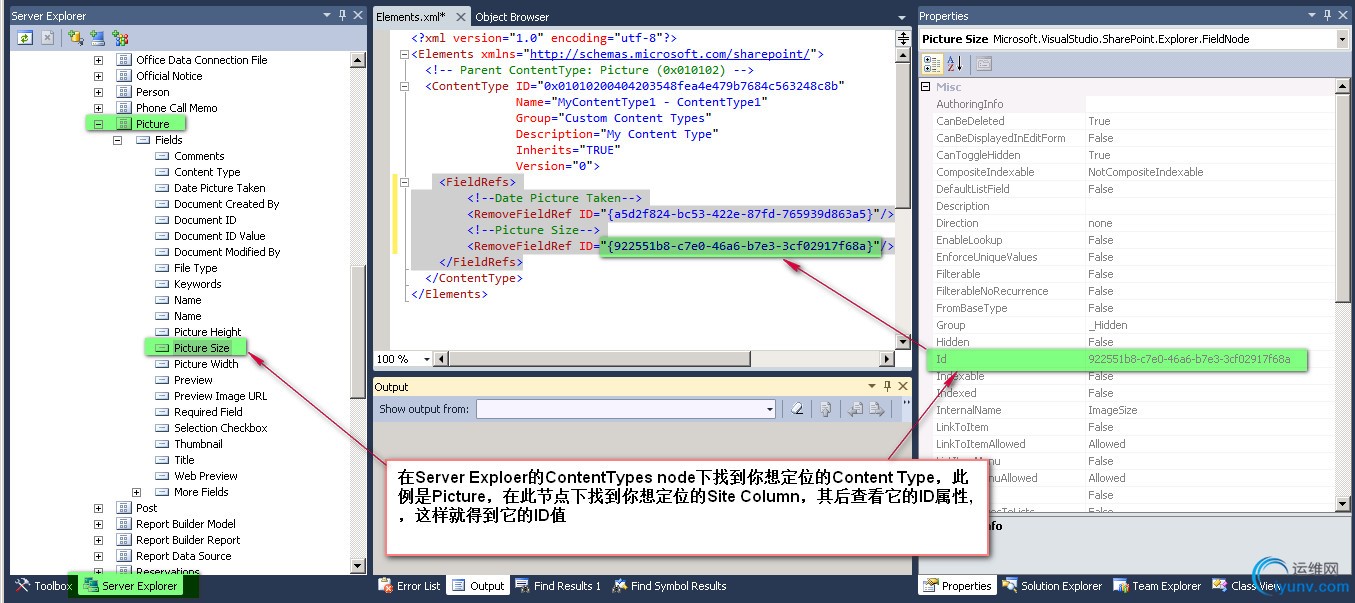
Task: Collapse the Misc category in Properties
Action: [x=924, y=87]
